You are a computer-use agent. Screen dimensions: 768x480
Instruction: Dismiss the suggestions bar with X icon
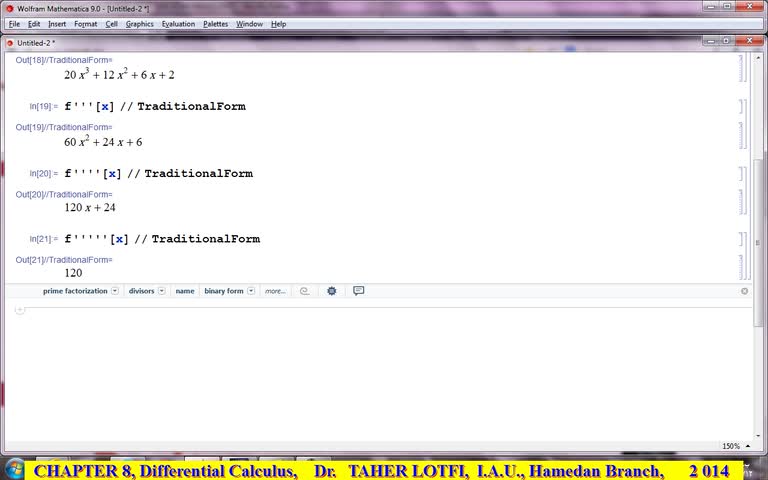(x=744, y=291)
